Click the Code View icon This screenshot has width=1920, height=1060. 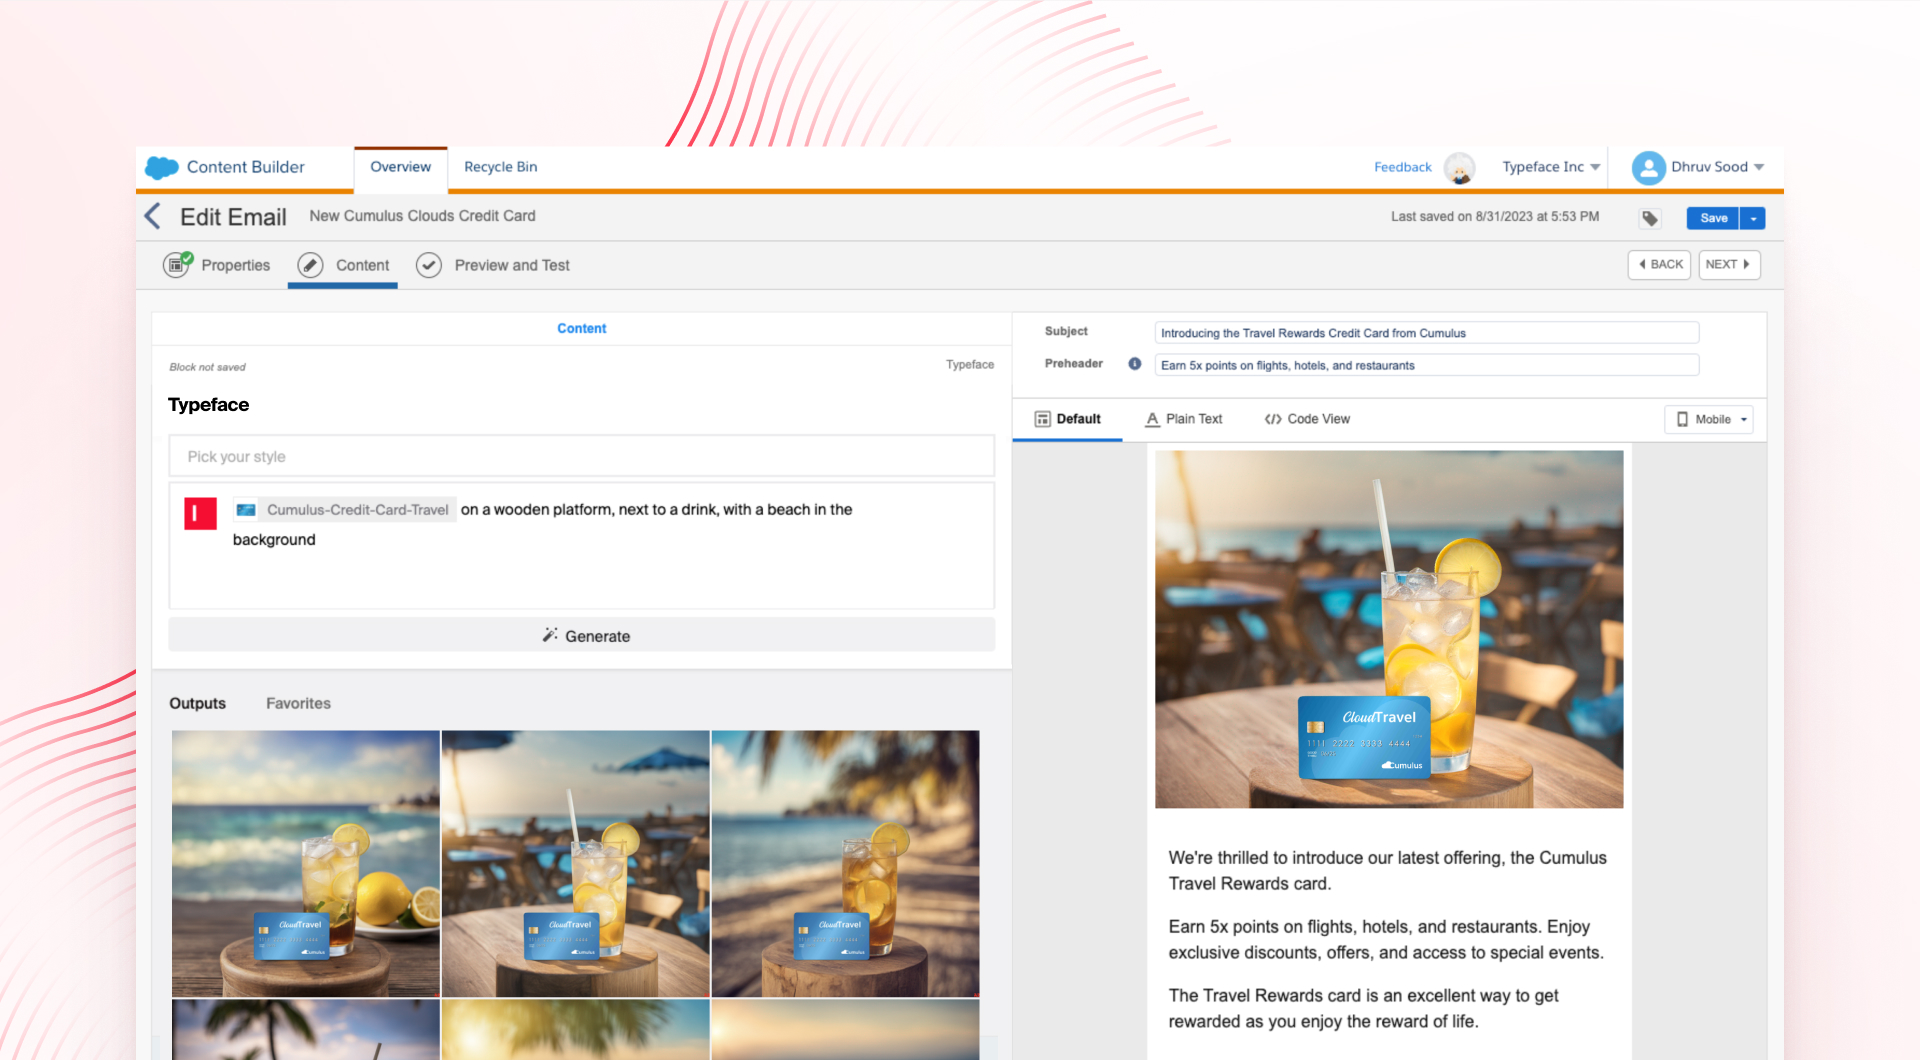(x=1274, y=419)
